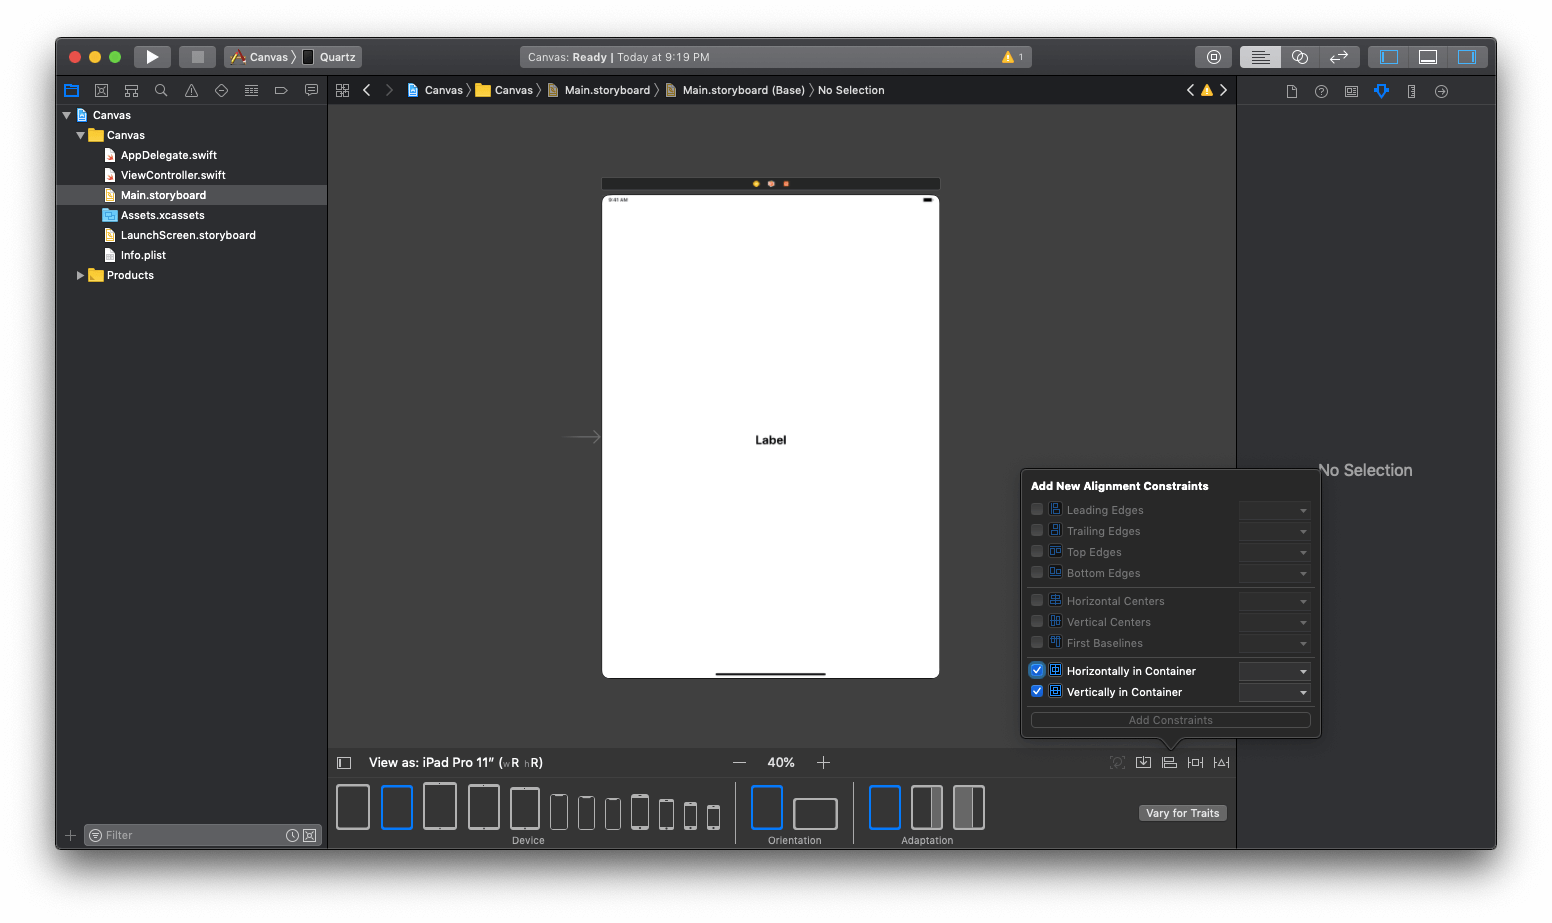The height and width of the screenshot is (923, 1552).
Task: Click the Vary for Traits button
Action: [1182, 813]
